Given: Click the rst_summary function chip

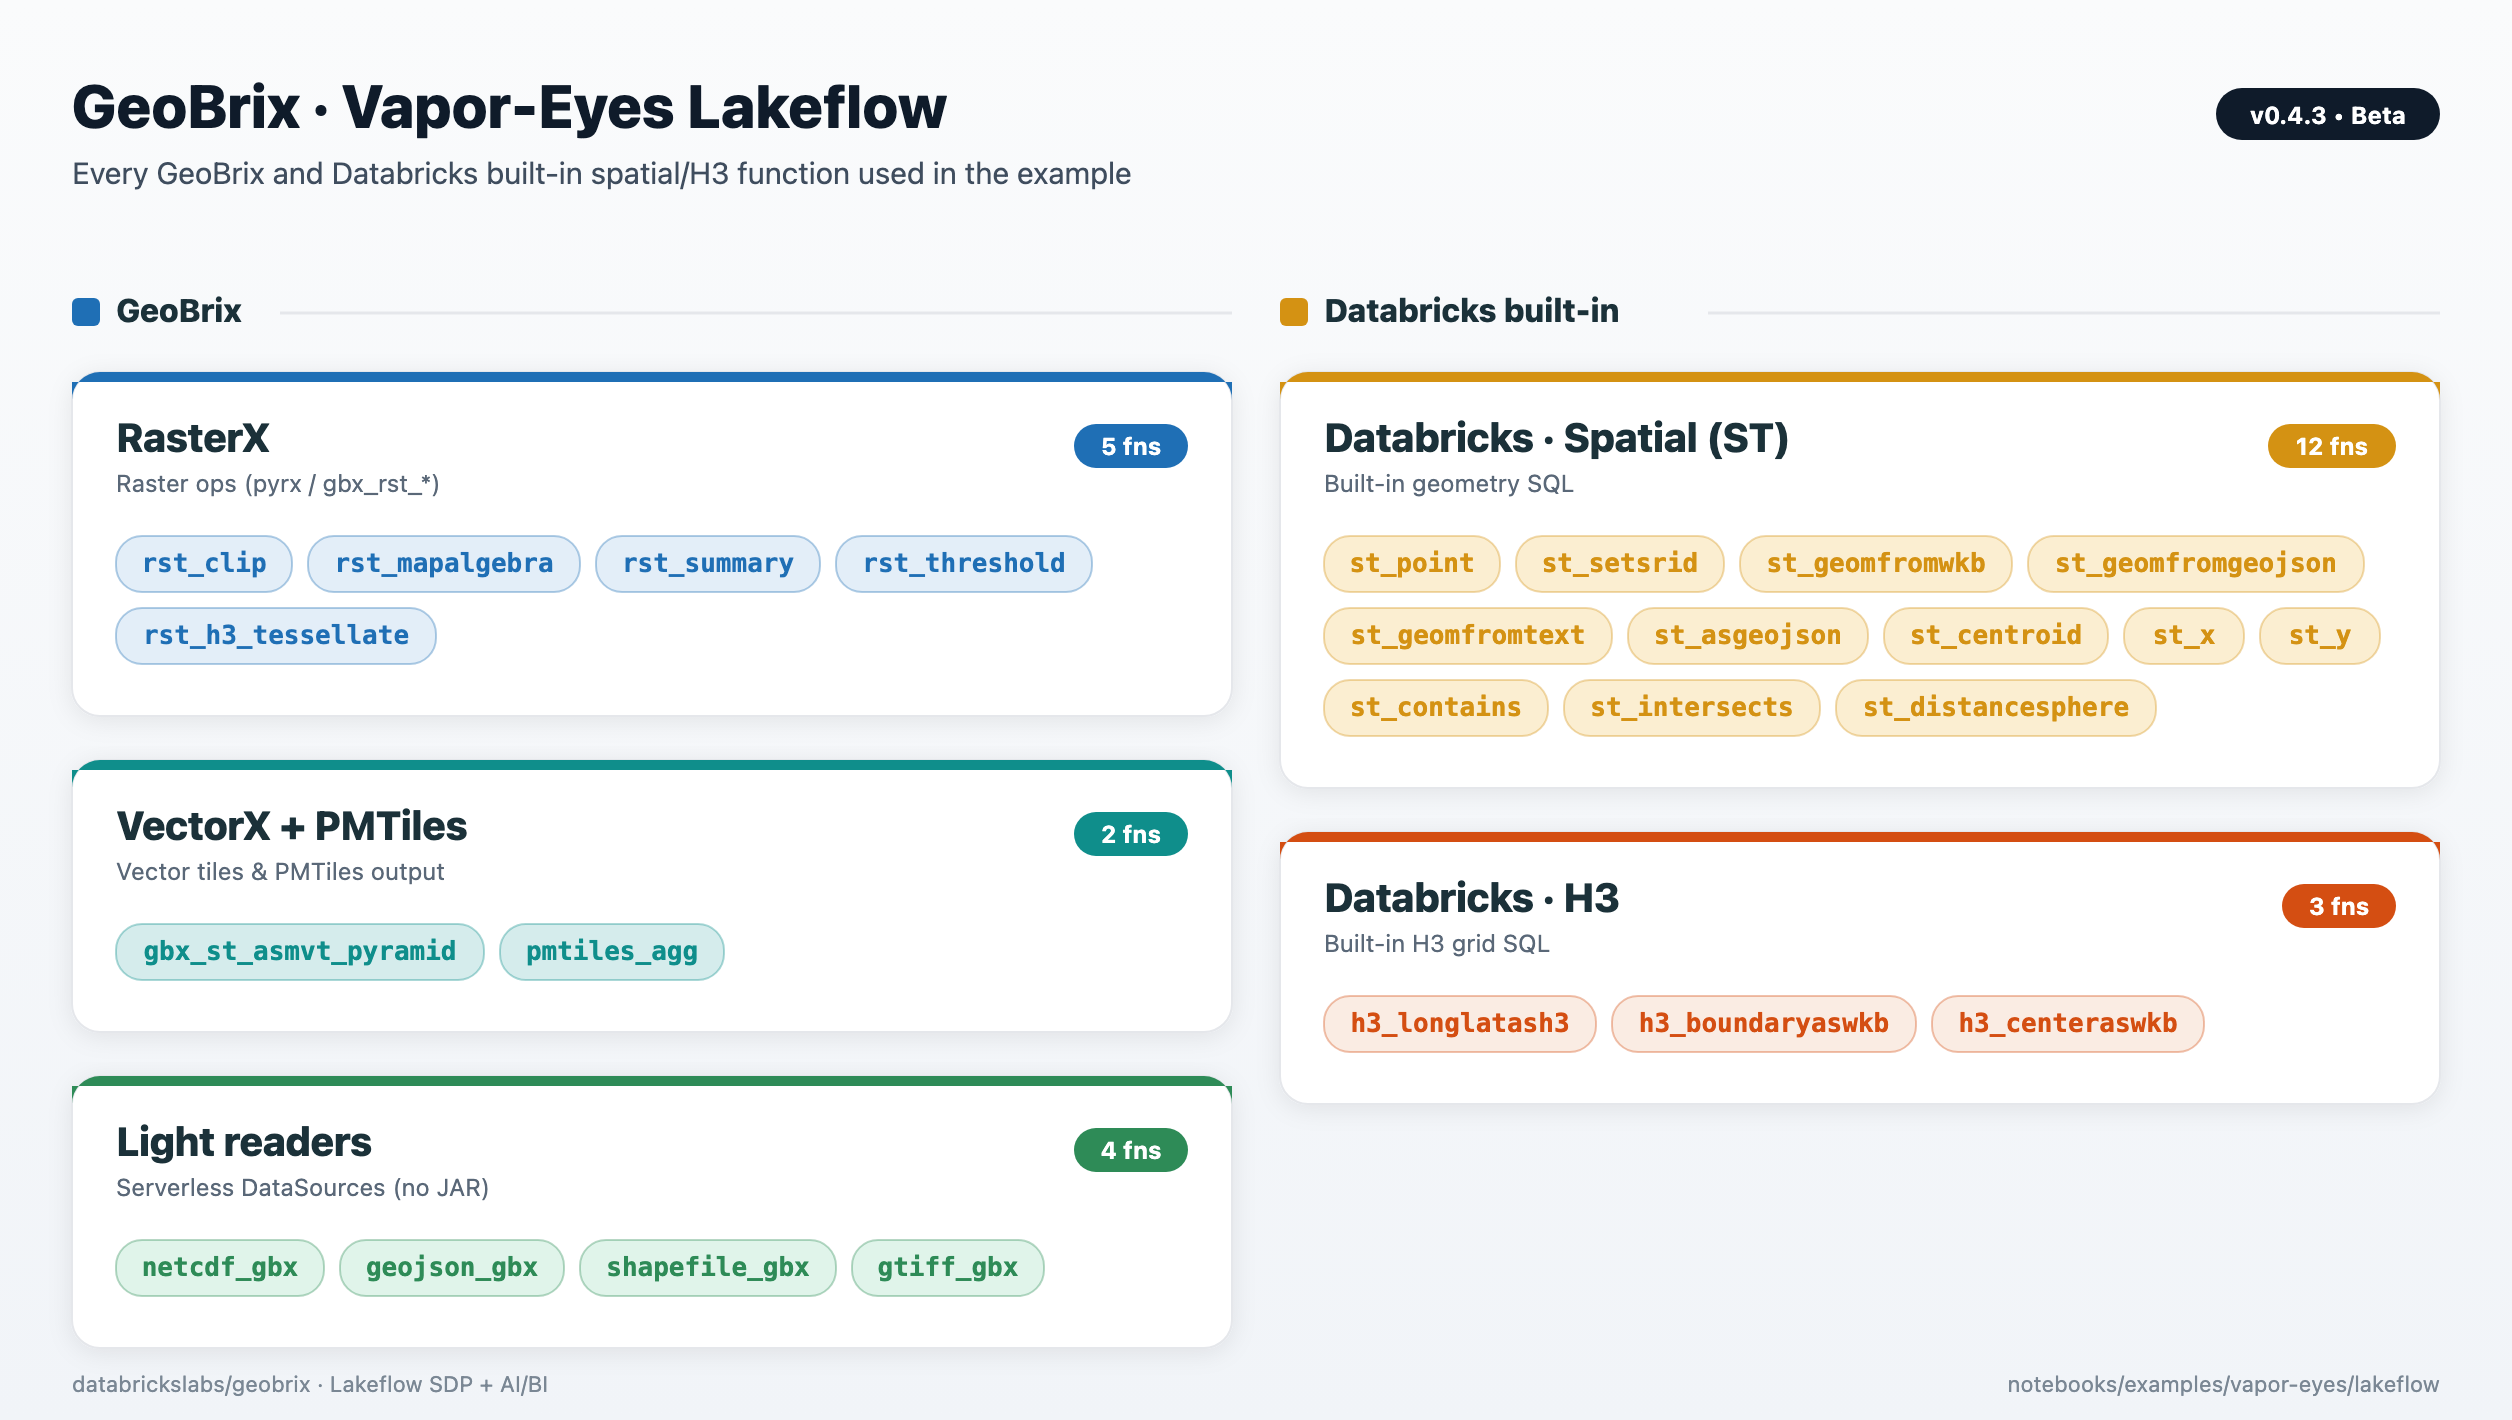Looking at the screenshot, I should coord(708,564).
